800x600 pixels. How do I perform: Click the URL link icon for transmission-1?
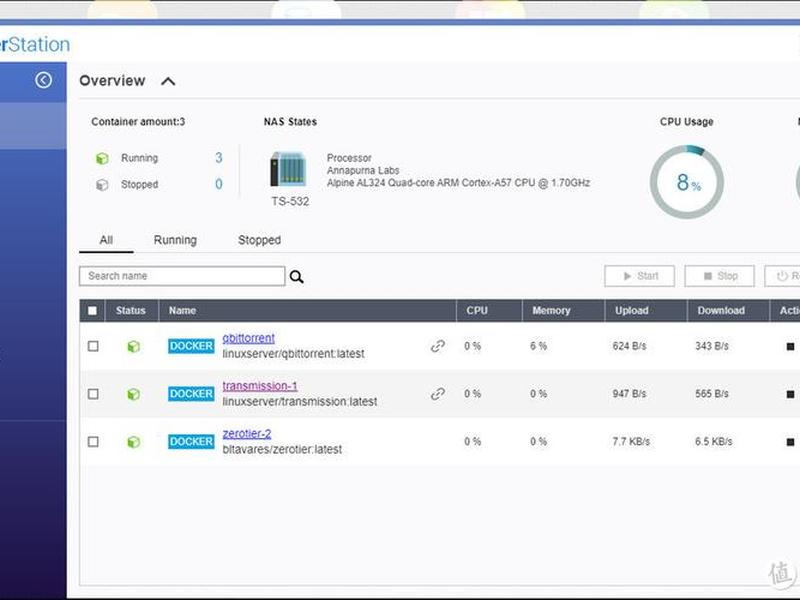pyautogui.click(x=438, y=394)
